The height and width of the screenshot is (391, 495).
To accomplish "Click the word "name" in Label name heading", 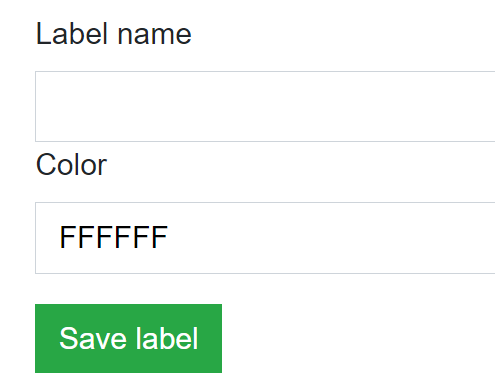I will (155, 36).
